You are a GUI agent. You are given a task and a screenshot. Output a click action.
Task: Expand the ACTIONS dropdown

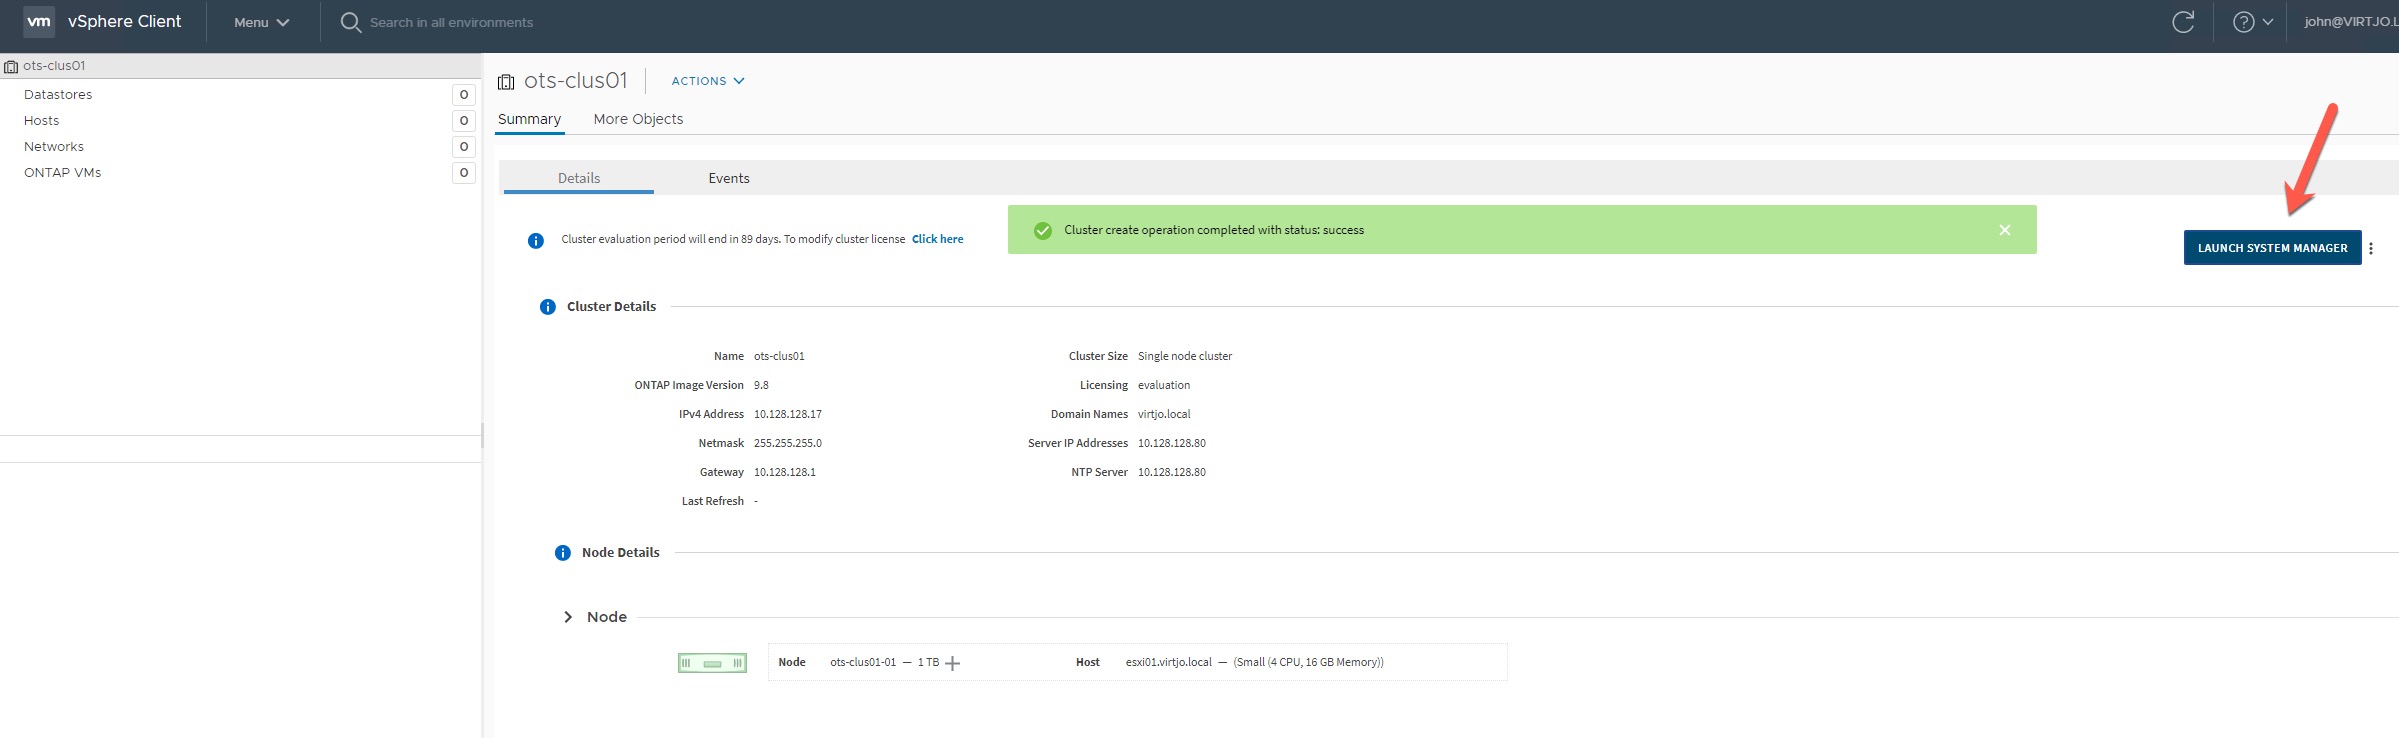pyautogui.click(x=707, y=81)
